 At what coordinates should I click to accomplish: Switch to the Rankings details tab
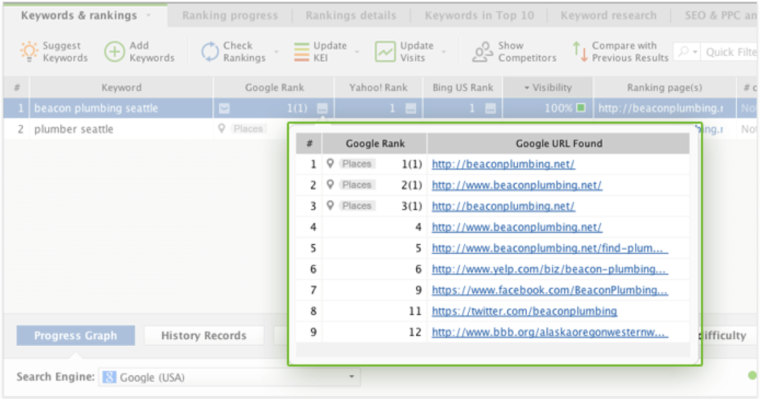(x=351, y=16)
